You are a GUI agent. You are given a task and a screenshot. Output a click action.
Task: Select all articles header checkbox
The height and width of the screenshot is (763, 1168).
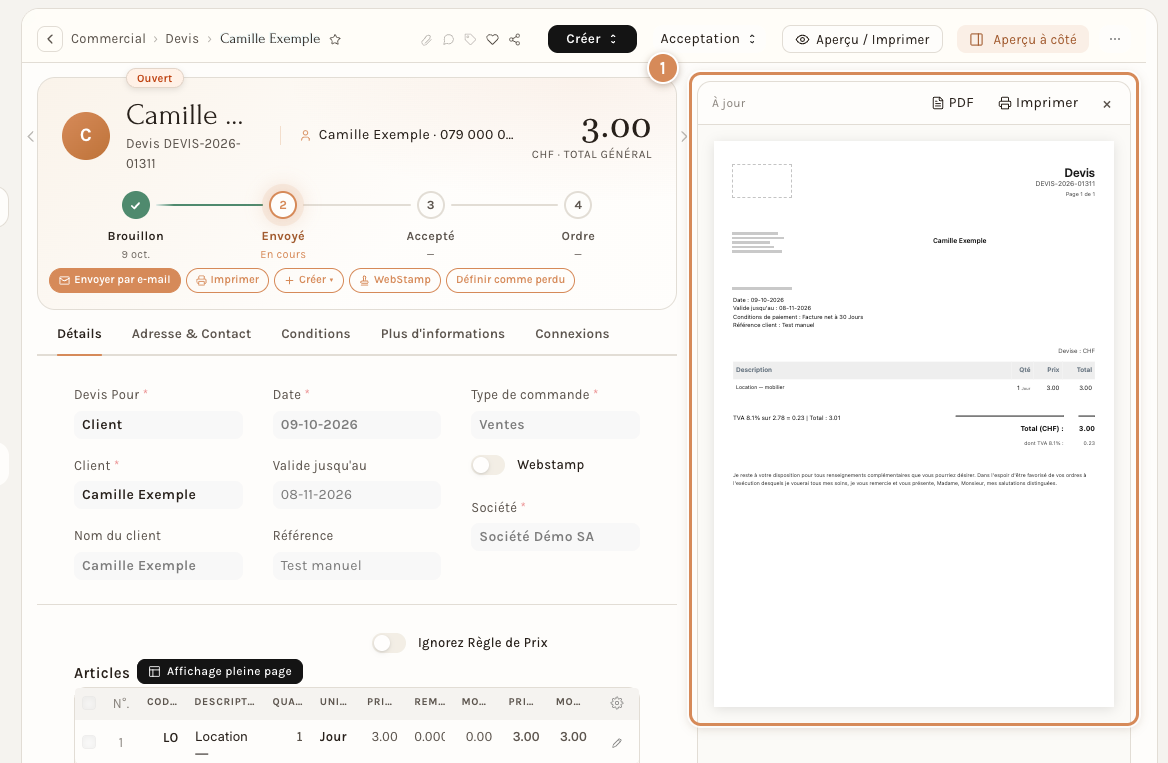pos(89,703)
